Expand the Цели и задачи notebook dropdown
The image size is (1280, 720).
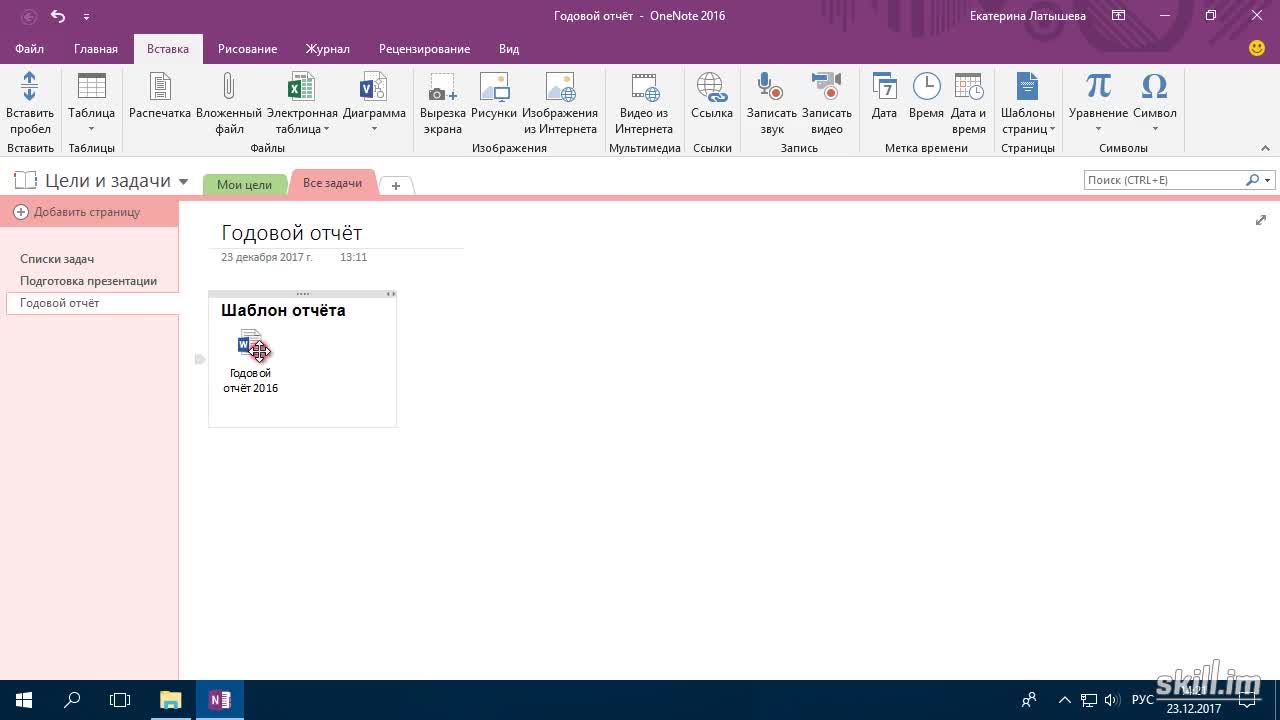pos(183,182)
